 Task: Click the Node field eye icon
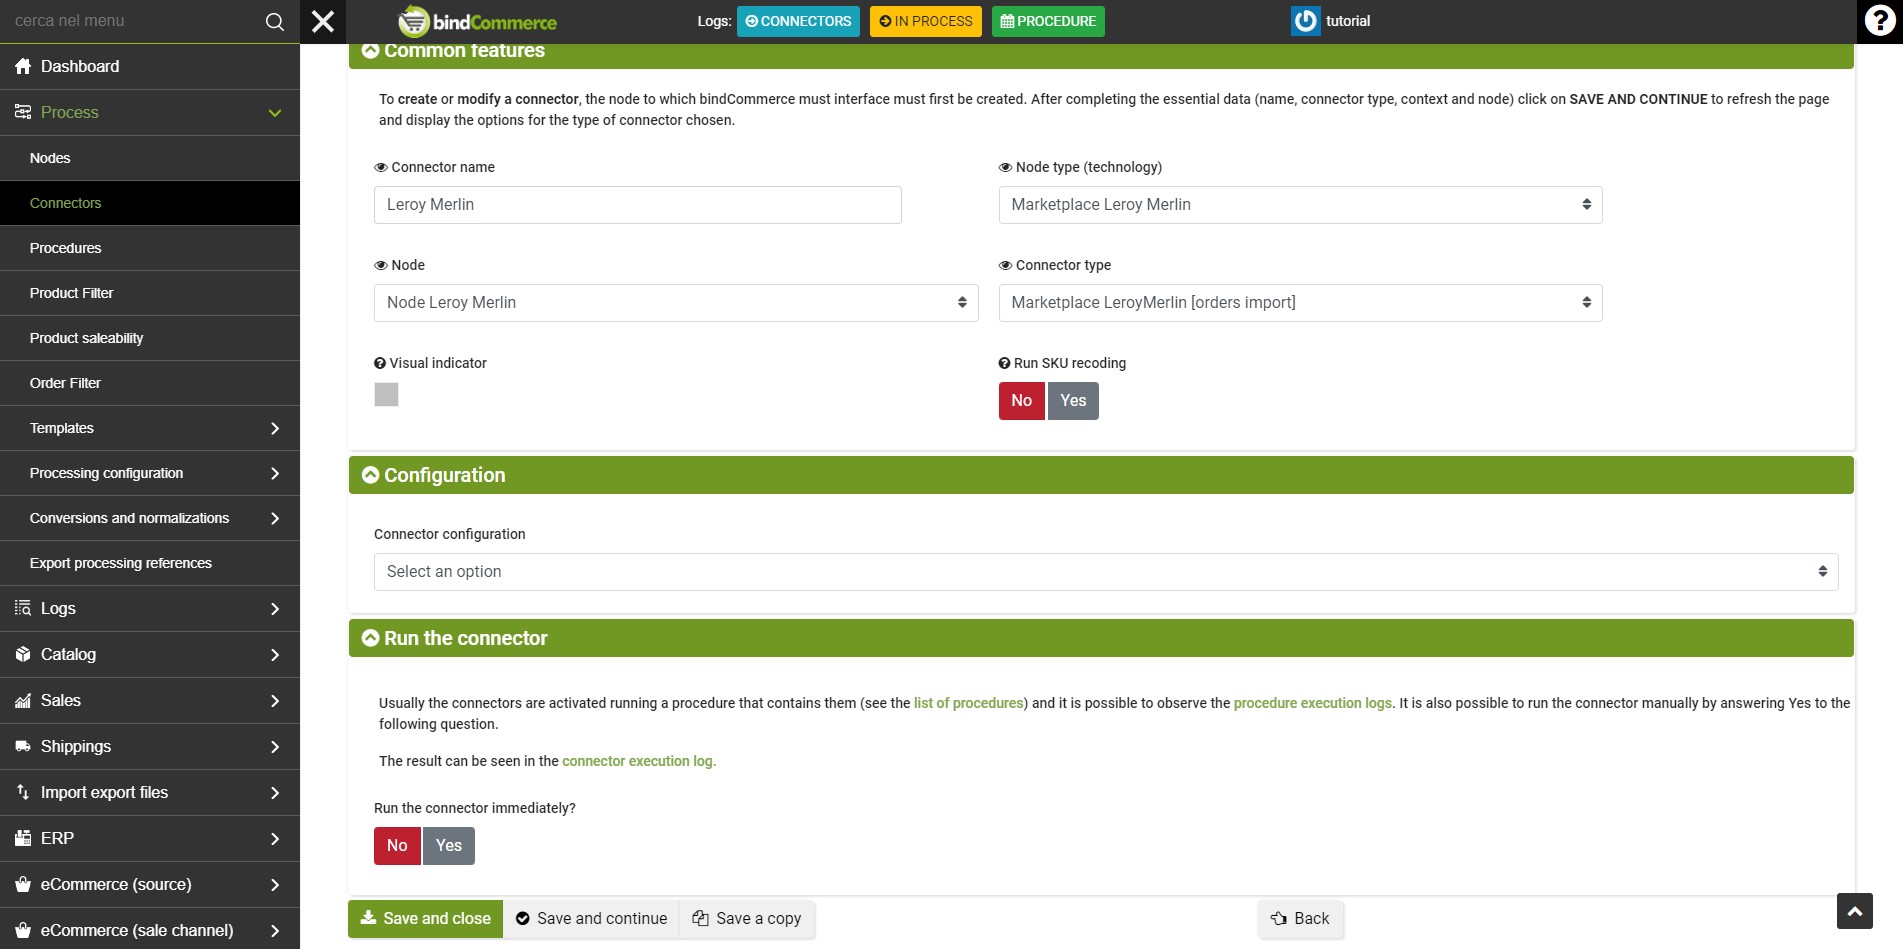pos(381,265)
